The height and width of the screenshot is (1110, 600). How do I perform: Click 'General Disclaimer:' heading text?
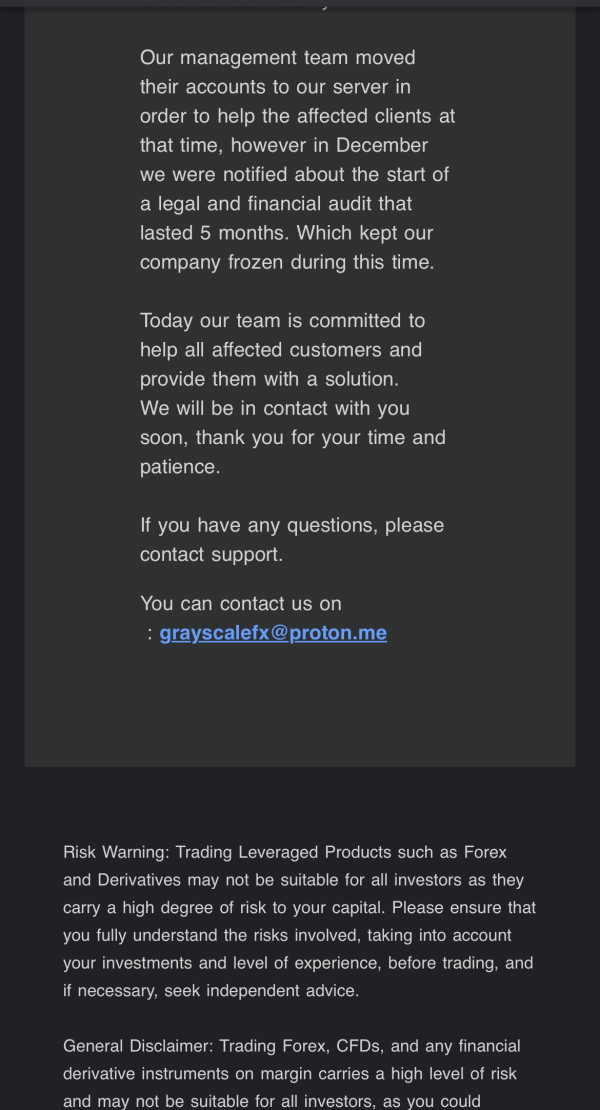[x=139, y=1046]
